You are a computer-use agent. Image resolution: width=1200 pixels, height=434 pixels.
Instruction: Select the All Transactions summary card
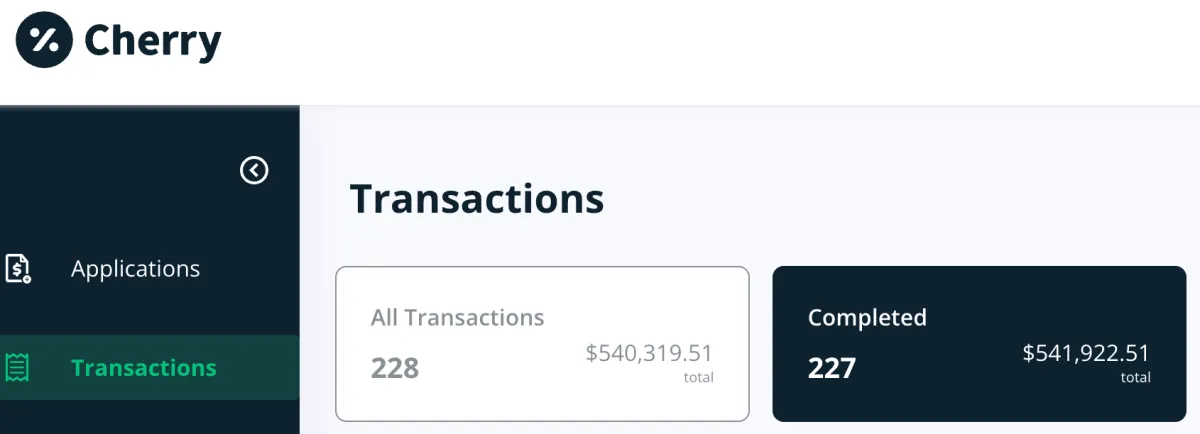point(542,344)
